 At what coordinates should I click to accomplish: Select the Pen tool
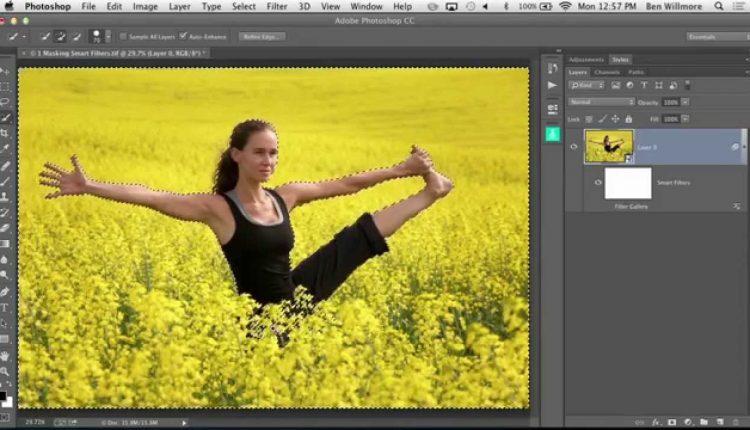(5, 292)
